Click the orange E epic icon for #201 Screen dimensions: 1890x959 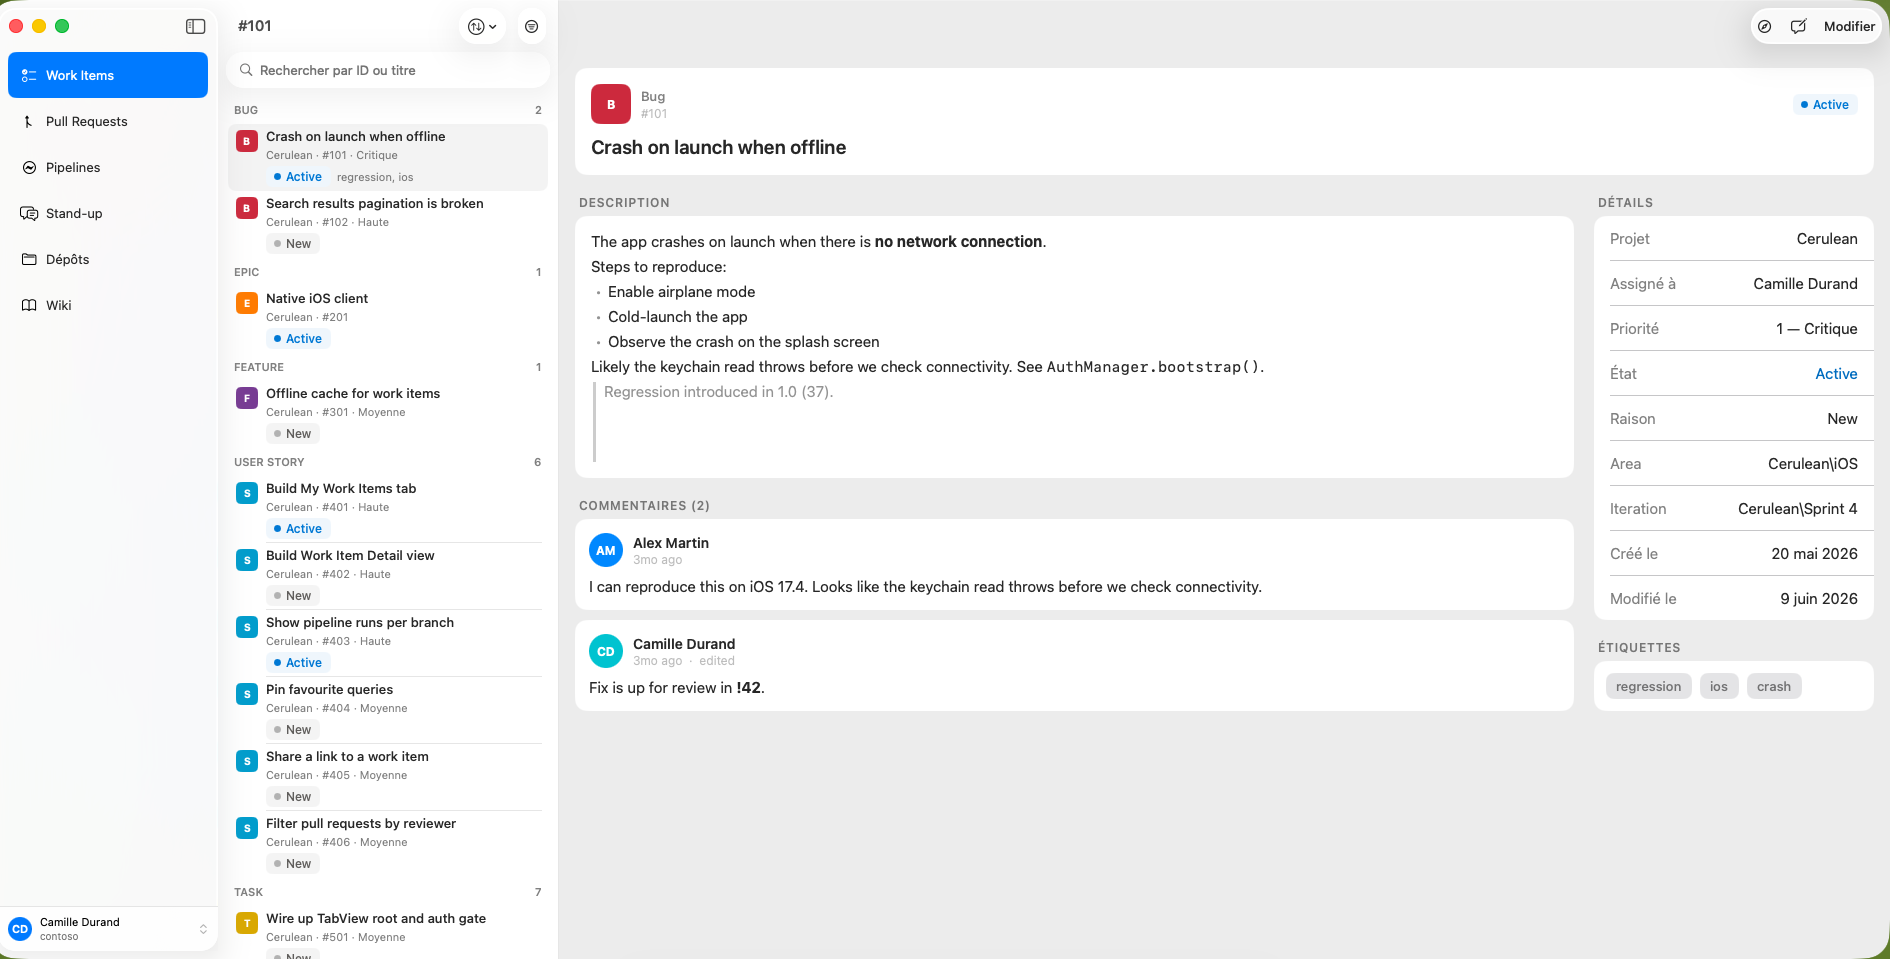(246, 303)
